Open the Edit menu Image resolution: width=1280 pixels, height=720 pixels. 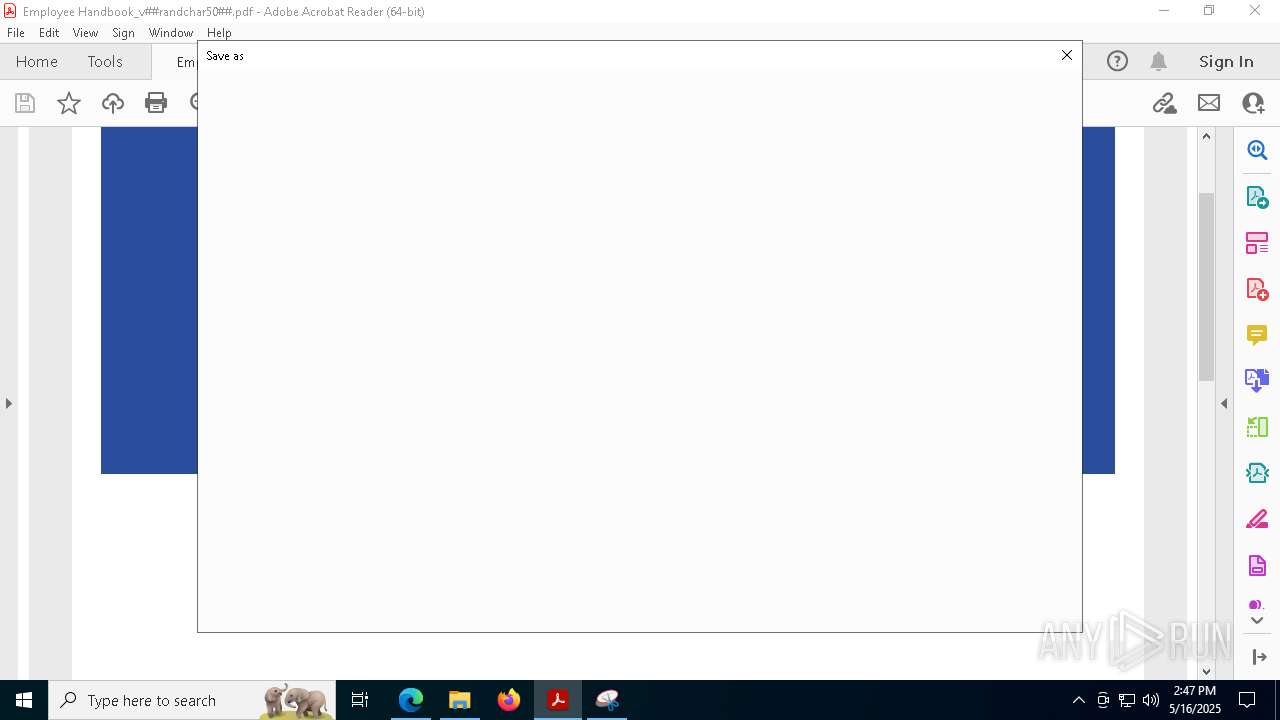(x=49, y=33)
